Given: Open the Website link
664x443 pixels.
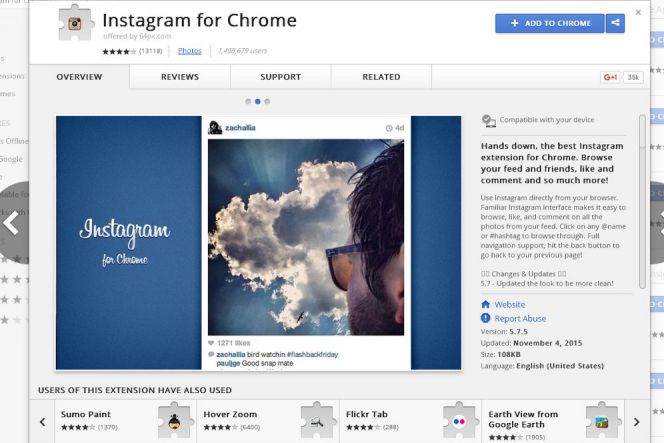Looking at the screenshot, I should click(509, 305).
